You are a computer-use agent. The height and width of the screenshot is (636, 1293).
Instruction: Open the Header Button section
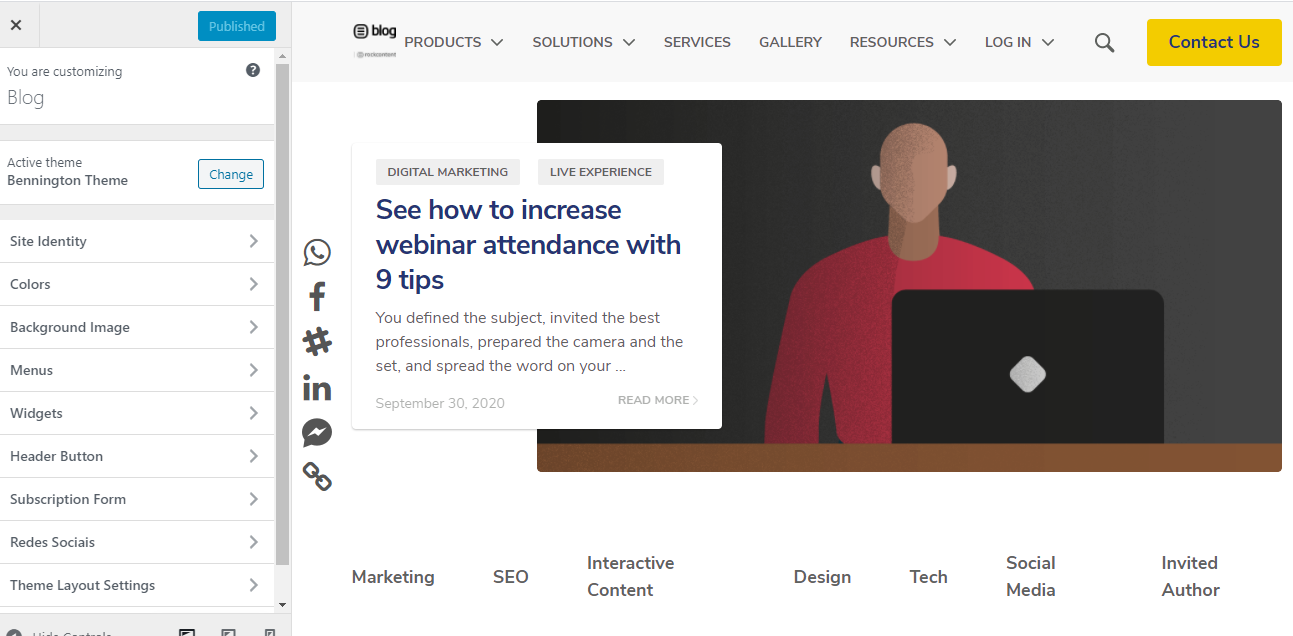tap(137, 456)
